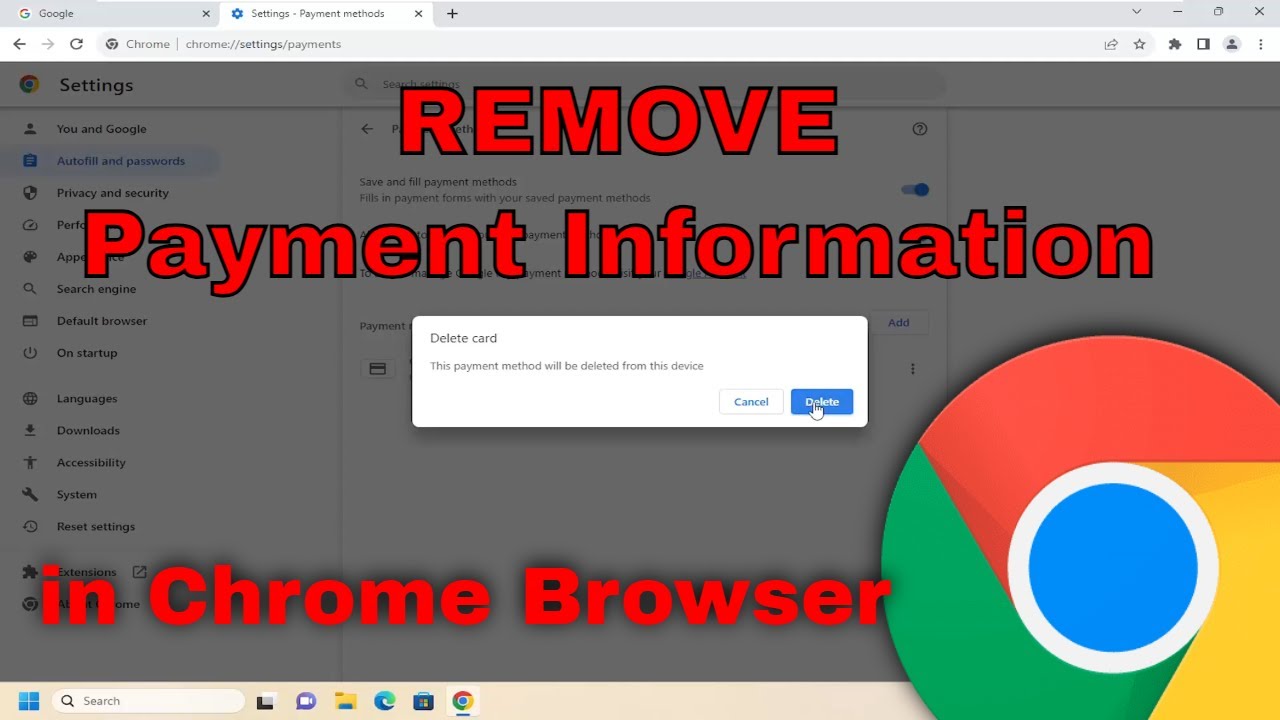Open Reset settings page
Viewport: 1280px width, 720px height.
(95, 526)
